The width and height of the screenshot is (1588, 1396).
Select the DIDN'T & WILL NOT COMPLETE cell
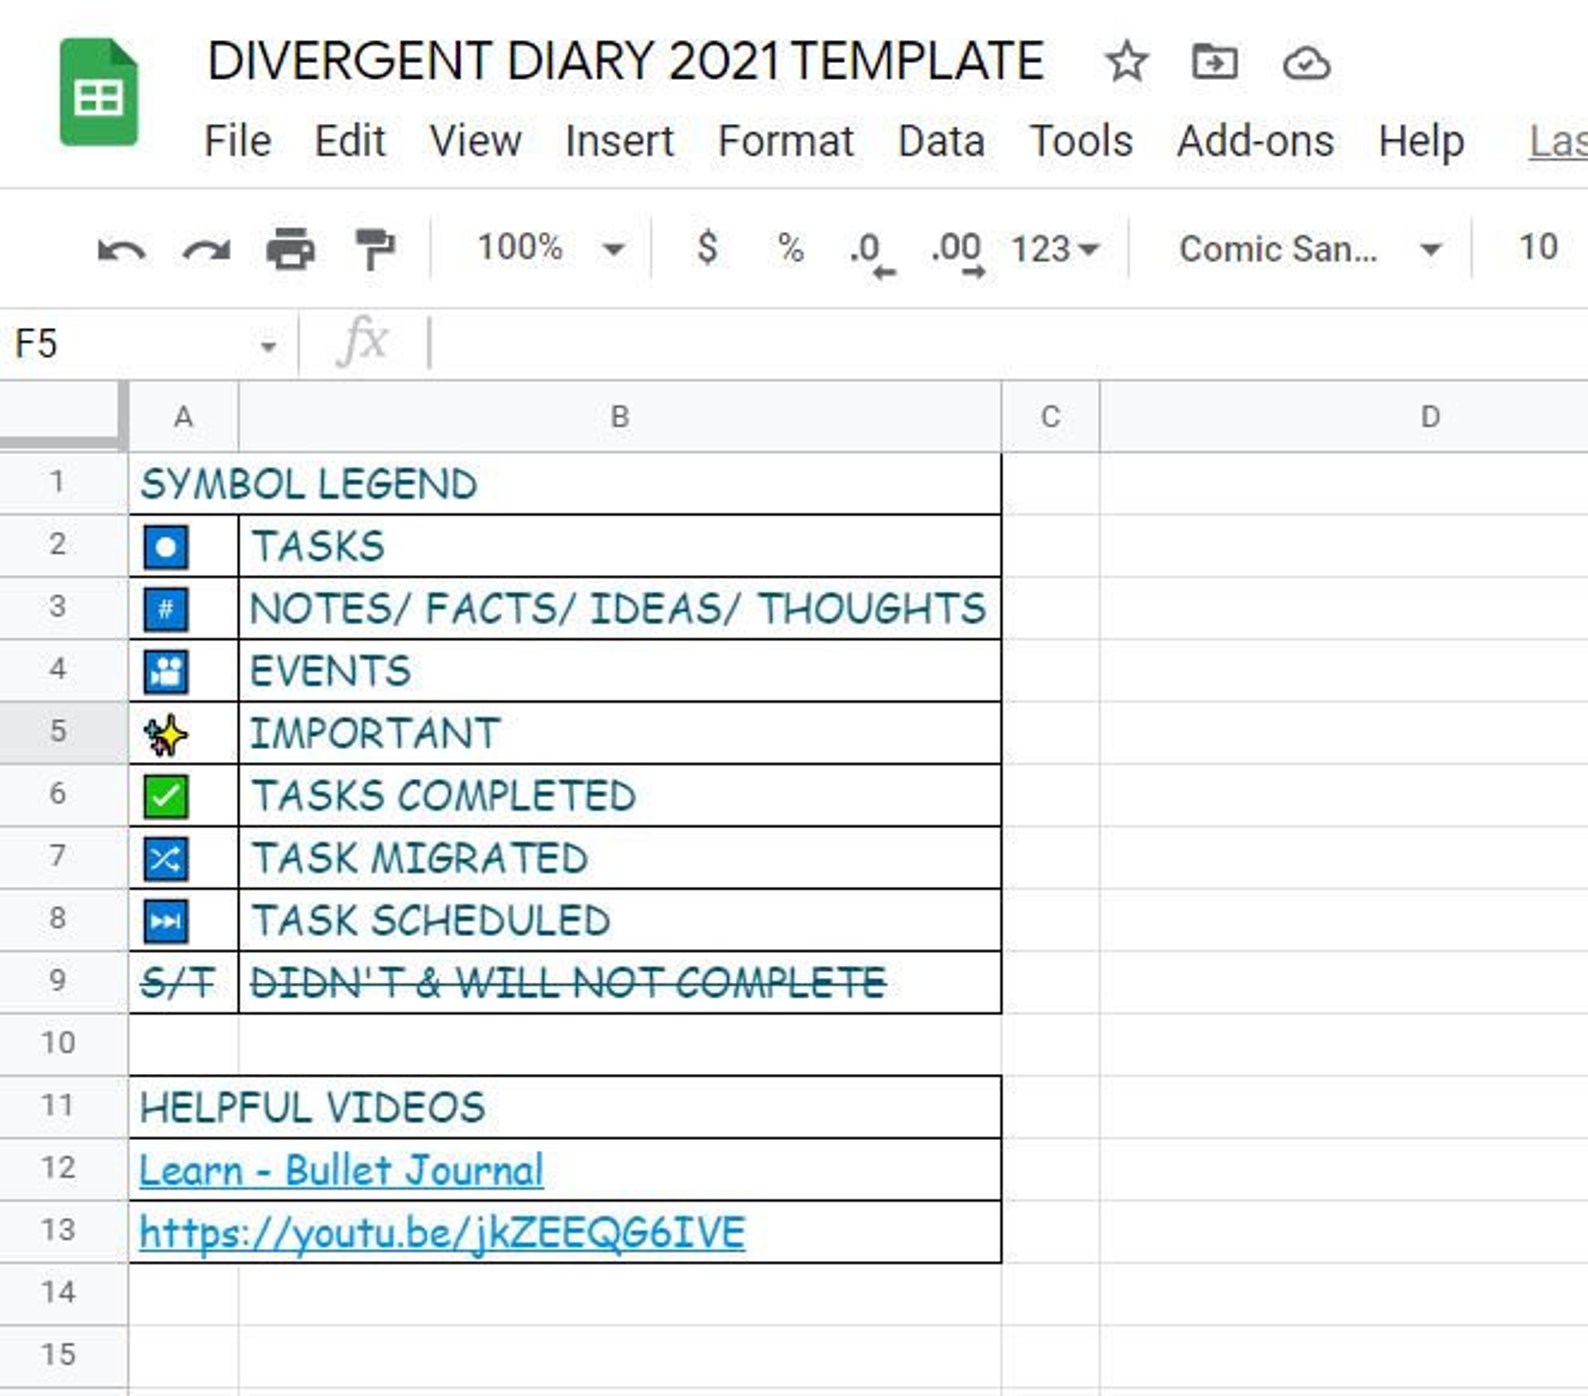pyautogui.click(x=620, y=983)
